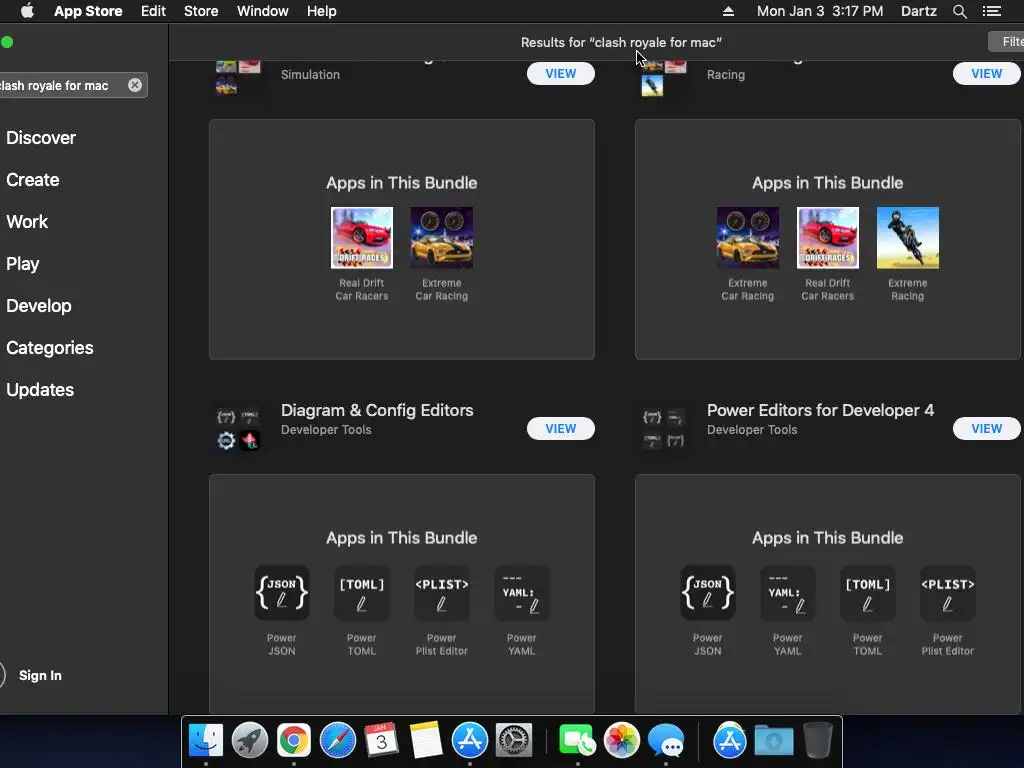
Task: Open Real Drift Car Racers in right bundle
Action: pyautogui.click(x=827, y=238)
